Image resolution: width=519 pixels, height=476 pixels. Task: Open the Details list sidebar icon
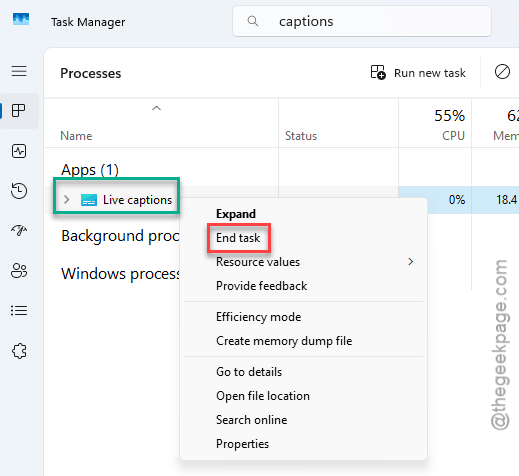pyautogui.click(x=19, y=310)
